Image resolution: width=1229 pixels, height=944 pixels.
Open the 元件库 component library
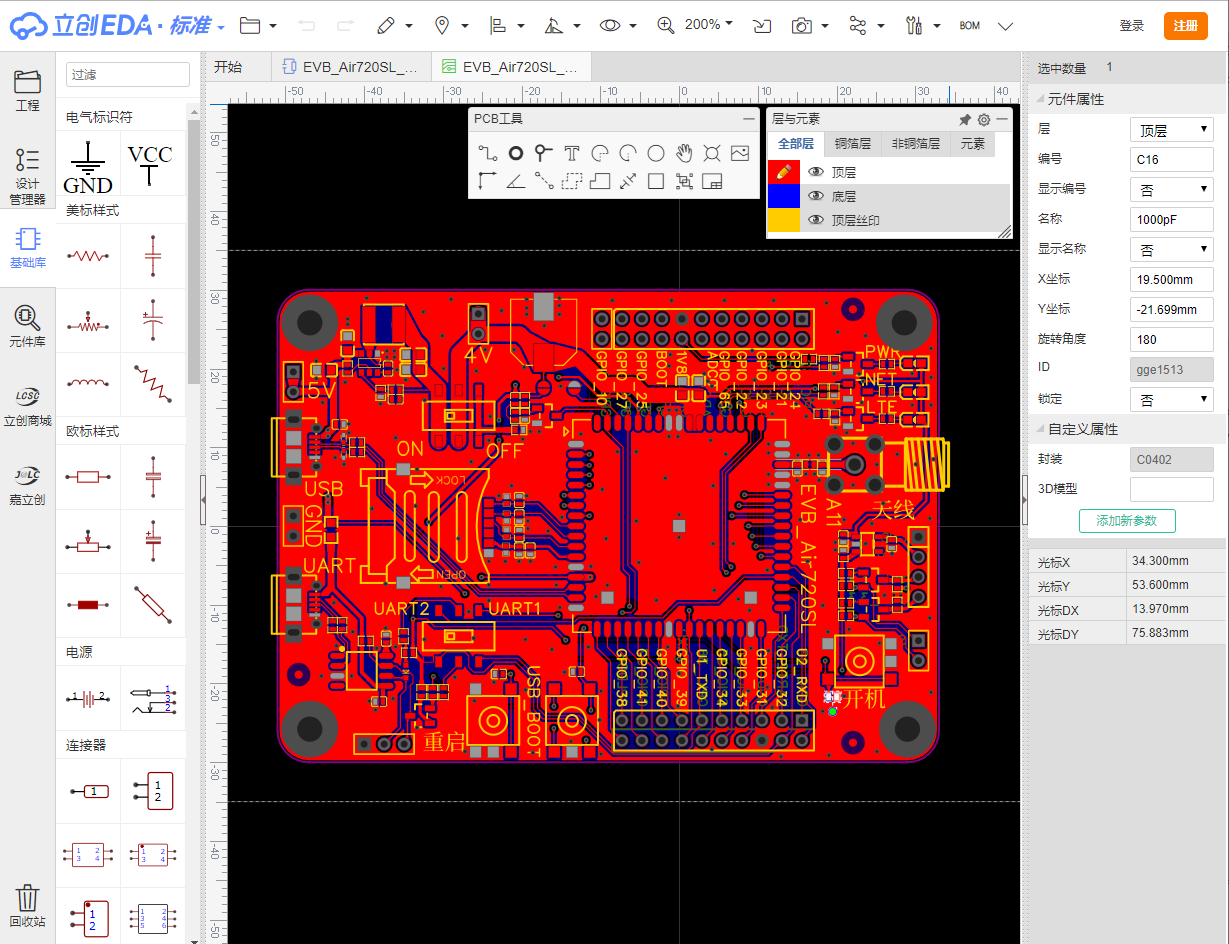pyautogui.click(x=27, y=327)
